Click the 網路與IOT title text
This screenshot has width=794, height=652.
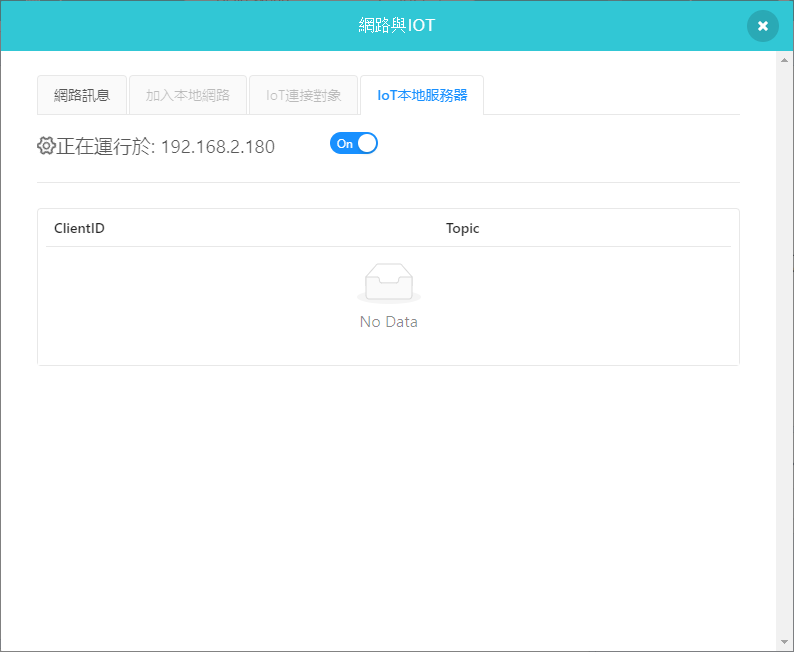(397, 26)
